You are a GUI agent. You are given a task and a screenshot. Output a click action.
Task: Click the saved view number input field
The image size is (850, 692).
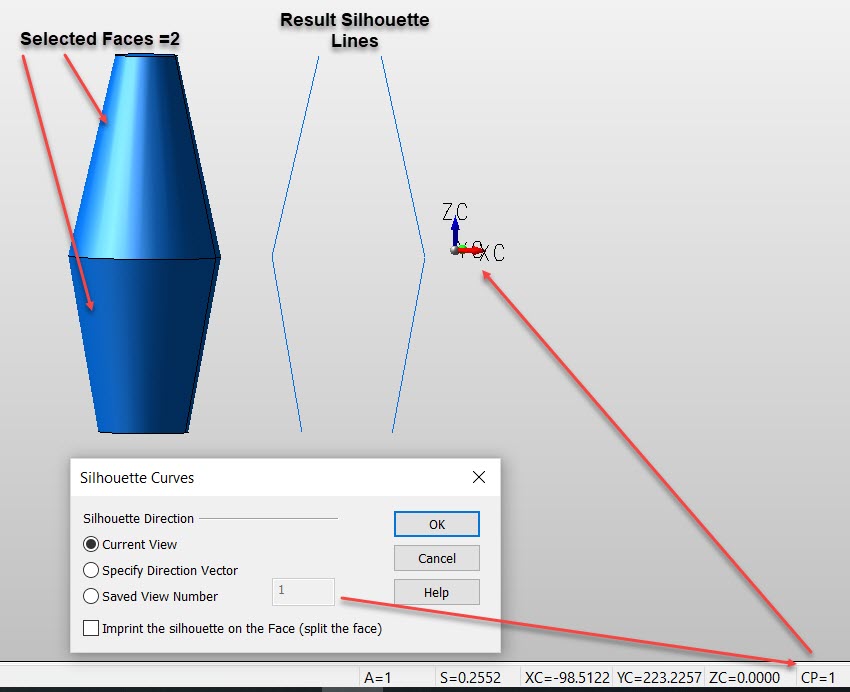[x=302, y=592]
